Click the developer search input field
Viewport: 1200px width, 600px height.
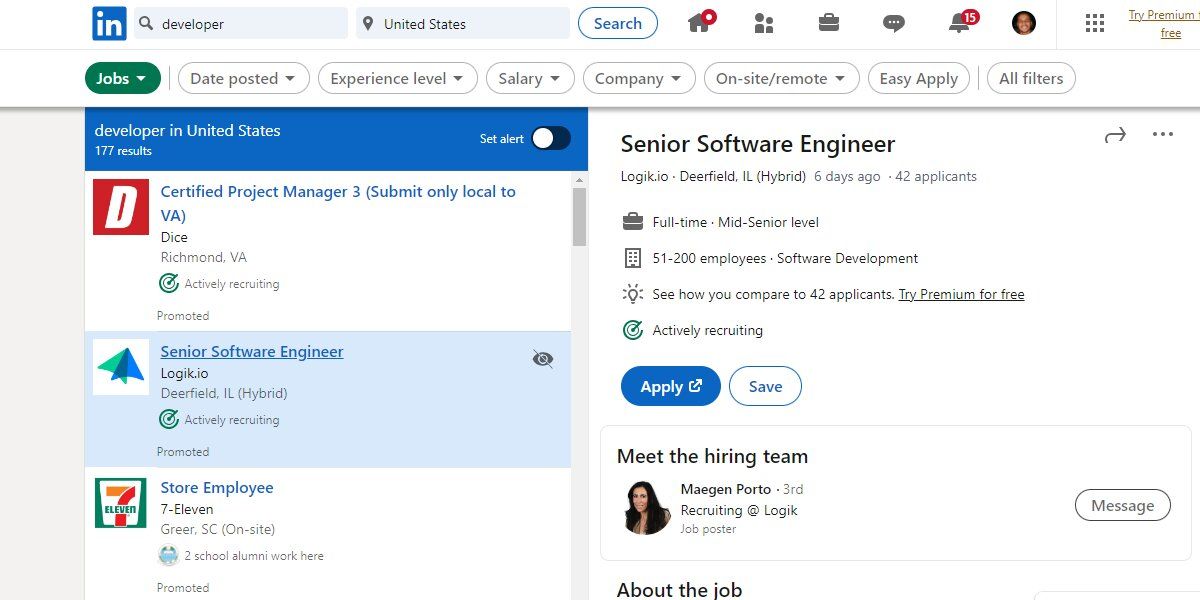pyautogui.click(x=240, y=23)
